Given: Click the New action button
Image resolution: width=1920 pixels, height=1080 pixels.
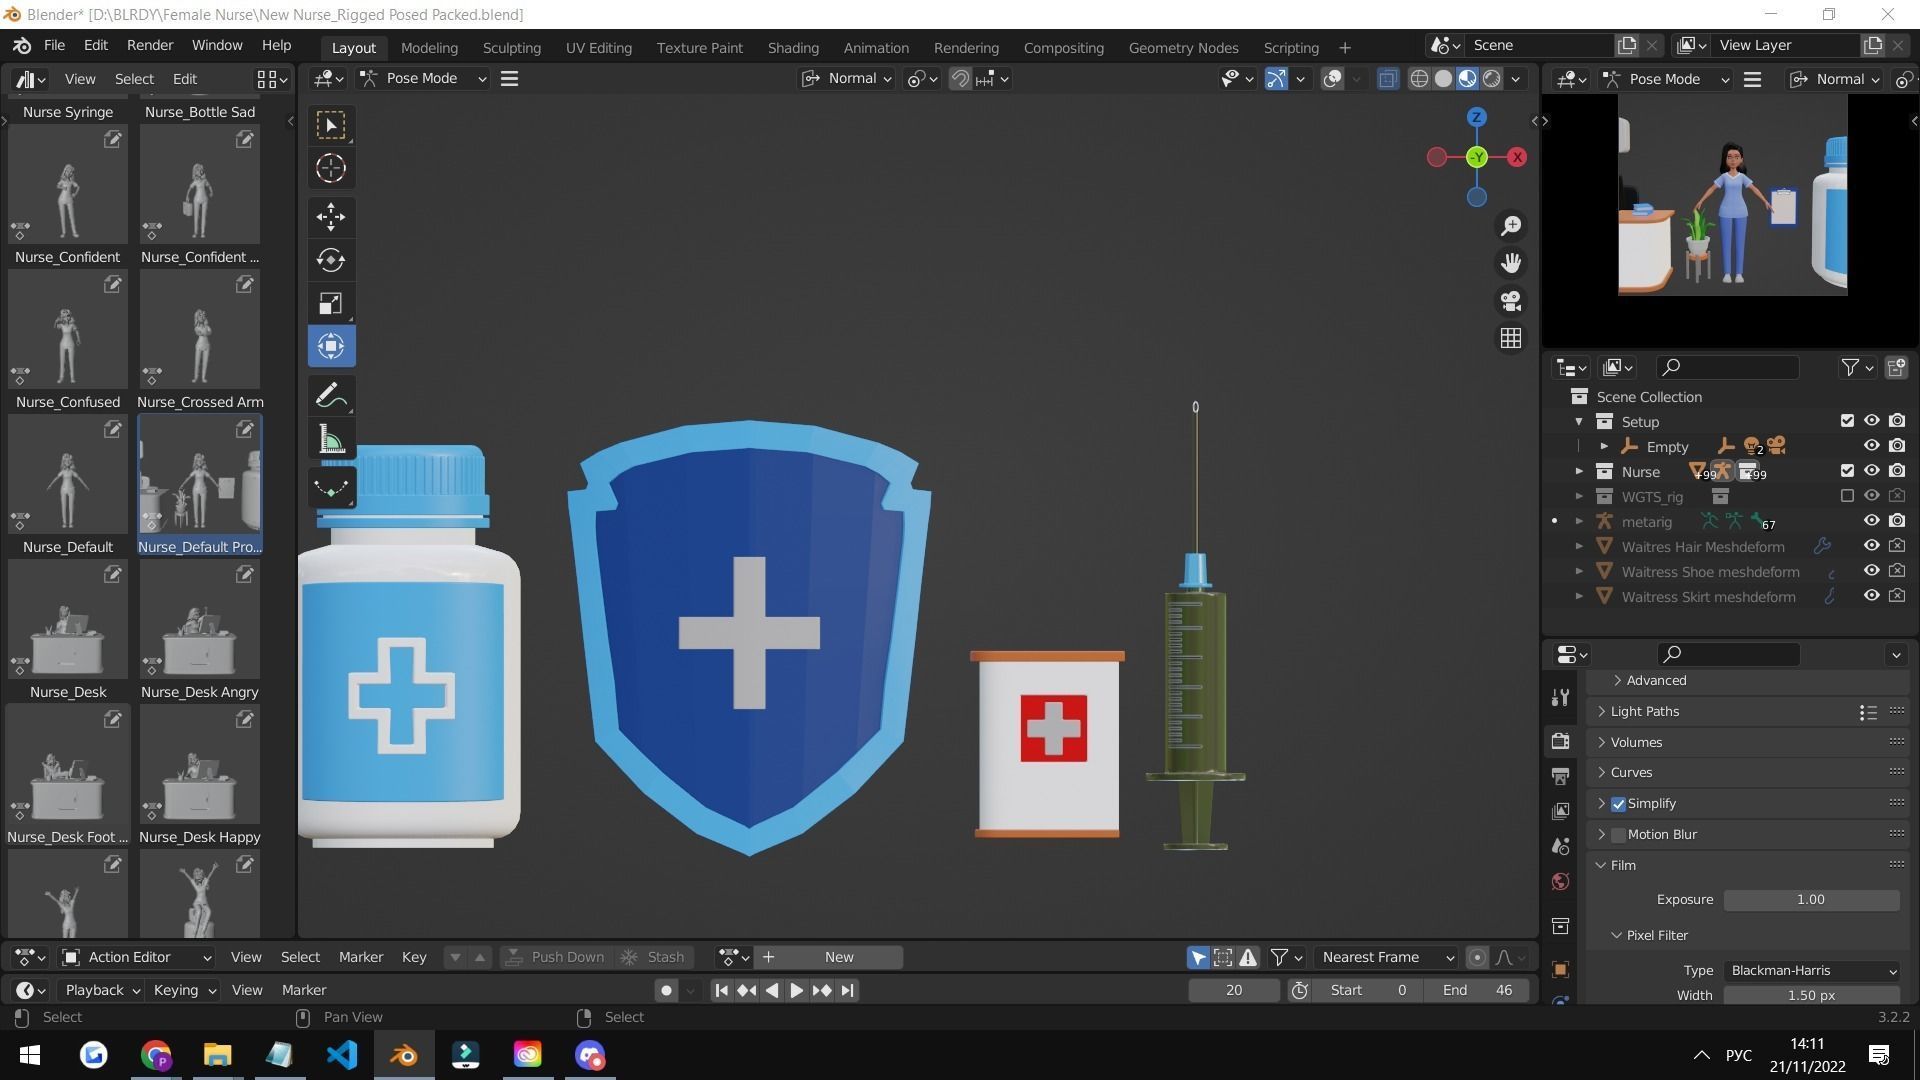Looking at the screenshot, I should click(838, 957).
